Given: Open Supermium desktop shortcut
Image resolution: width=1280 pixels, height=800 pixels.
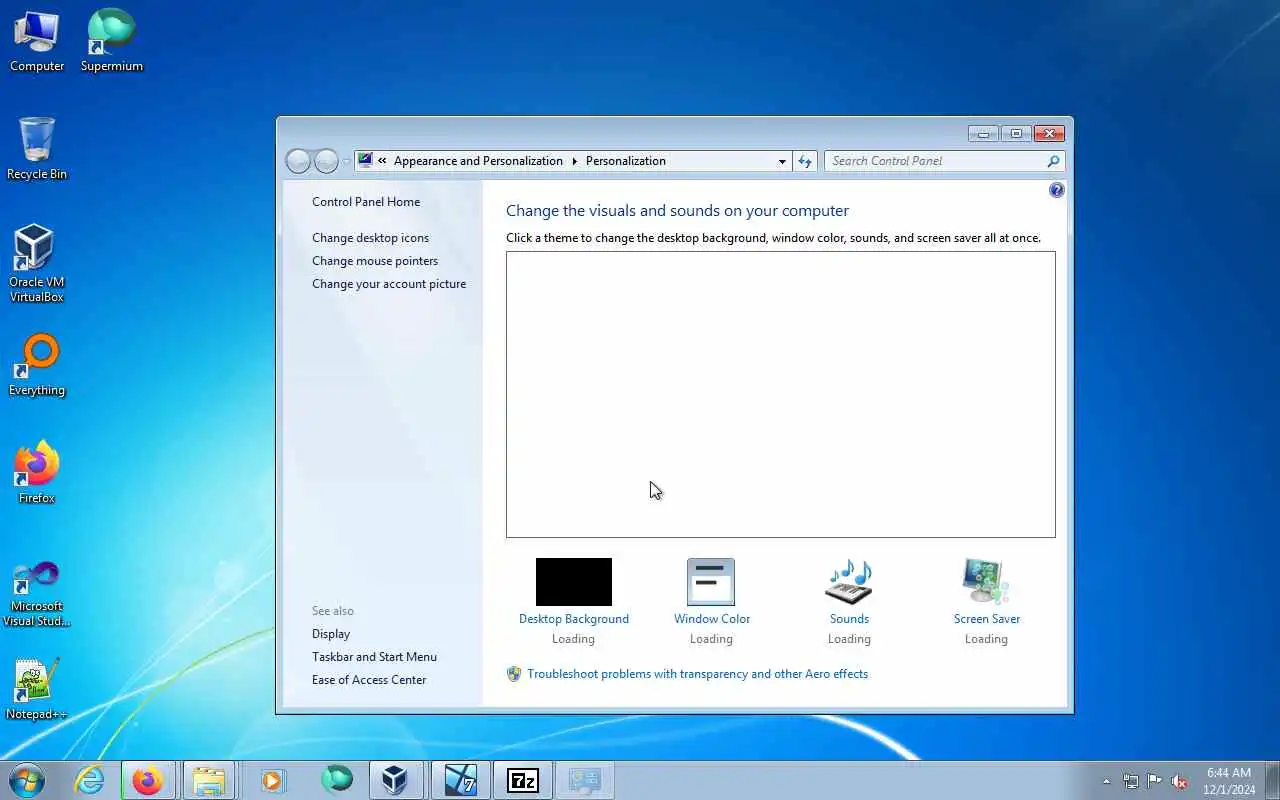Looking at the screenshot, I should click(112, 42).
